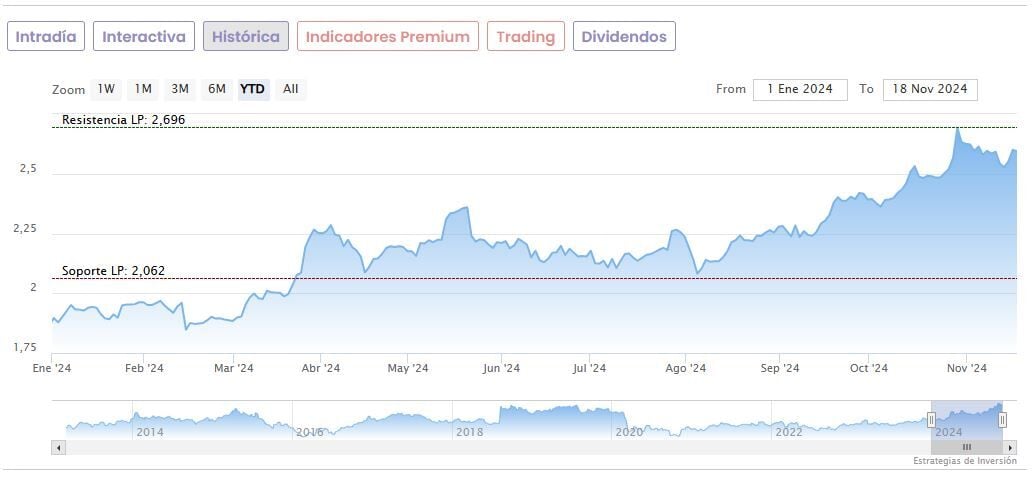Image resolution: width=1032 pixels, height=477 pixels.
Task: Click the To date field
Action: pyautogui.click(x=930, y=89)
